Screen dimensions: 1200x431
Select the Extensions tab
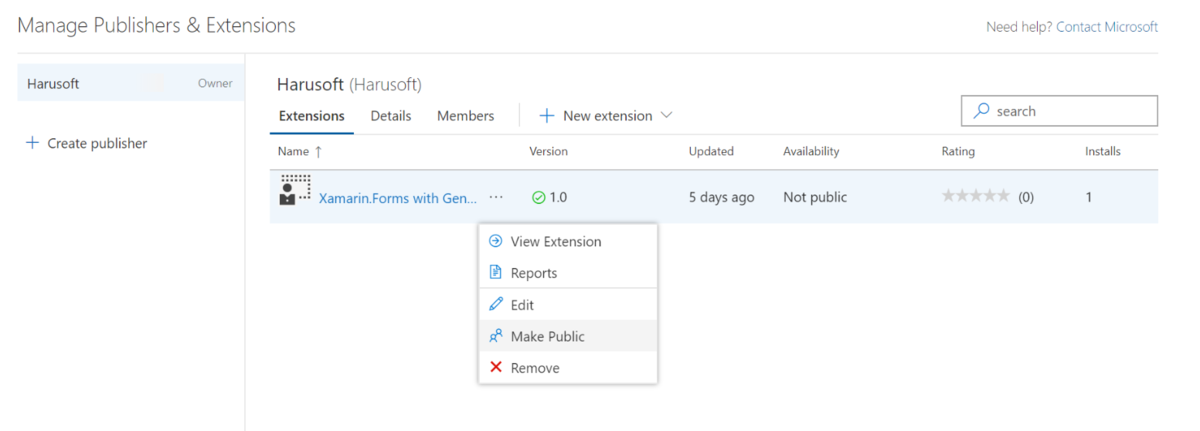[311, 116]
